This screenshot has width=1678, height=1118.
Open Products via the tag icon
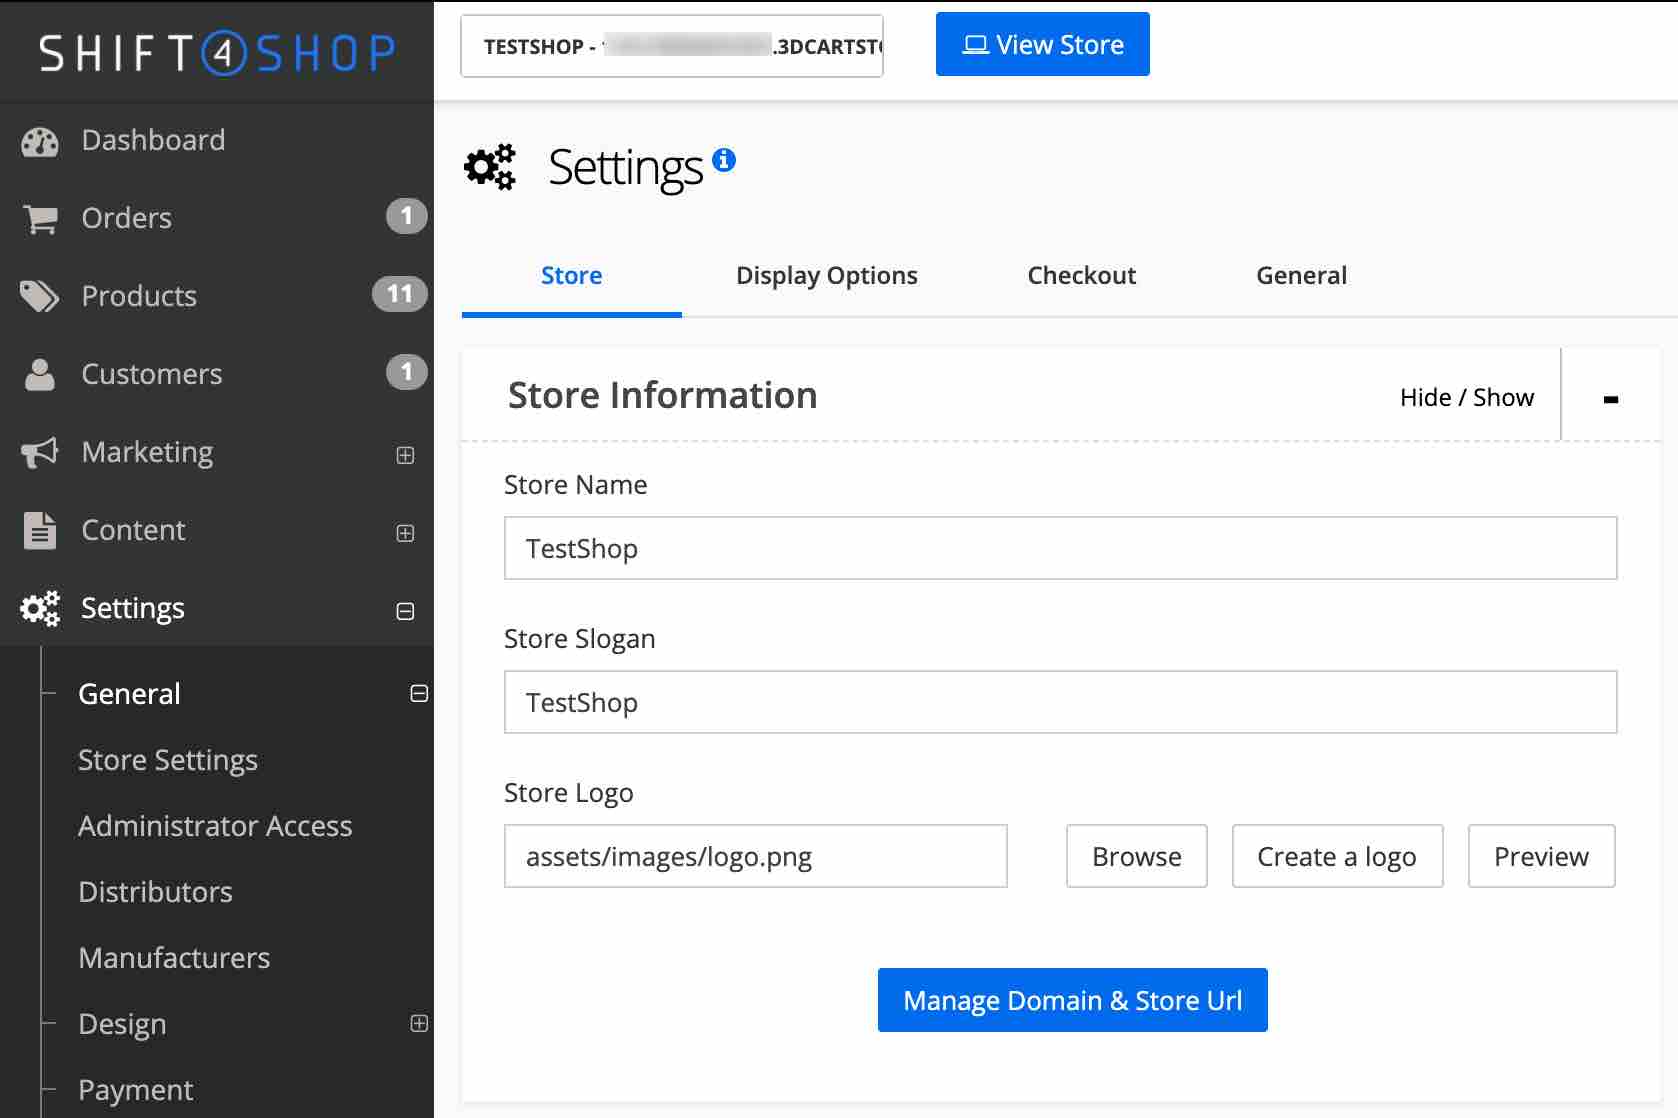[x=38, y=295]
